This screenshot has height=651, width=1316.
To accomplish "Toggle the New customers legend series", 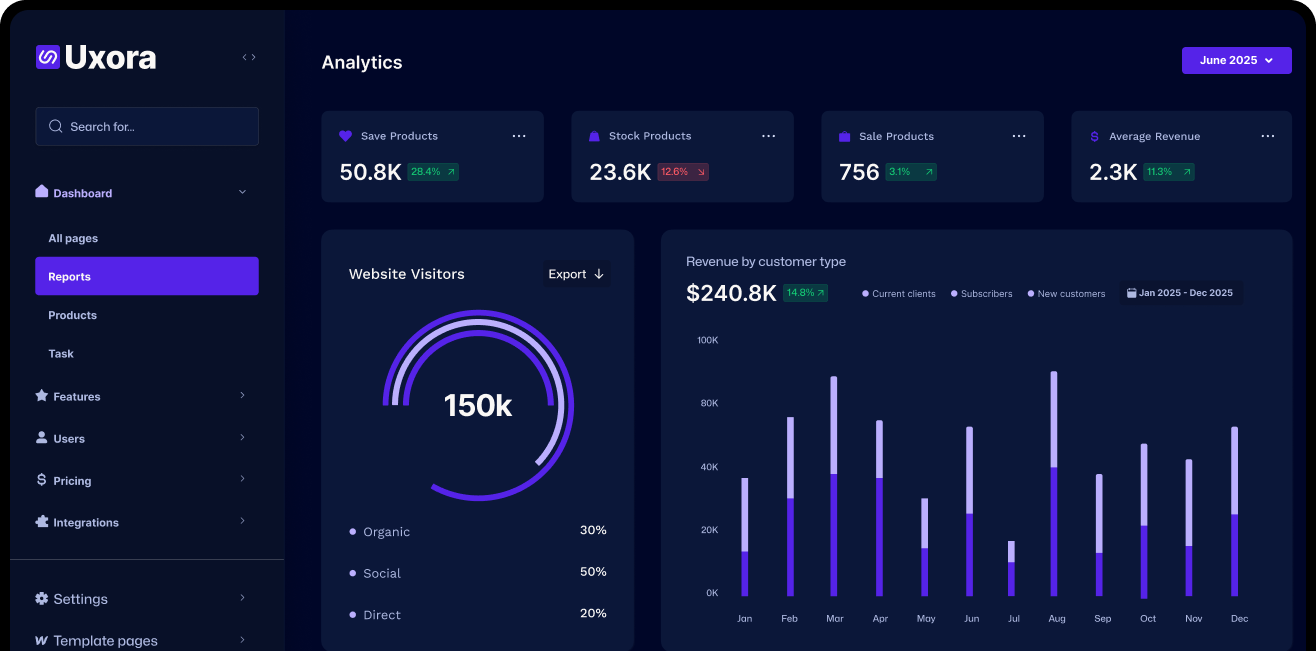I will (x=1066, y=294).
